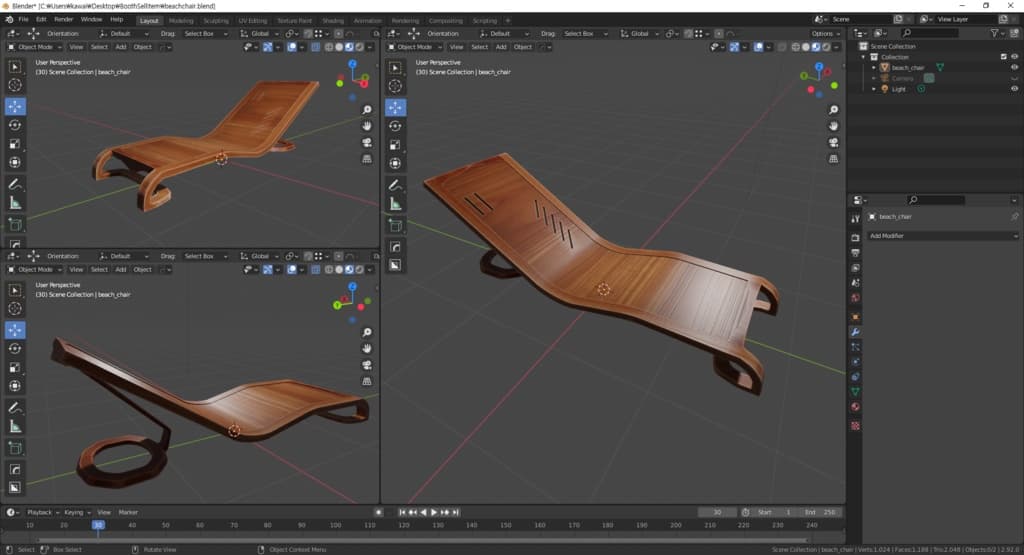Open the Keying popover in the timeline
This screenshot has height=555, width=1024.
pos(74,512)
